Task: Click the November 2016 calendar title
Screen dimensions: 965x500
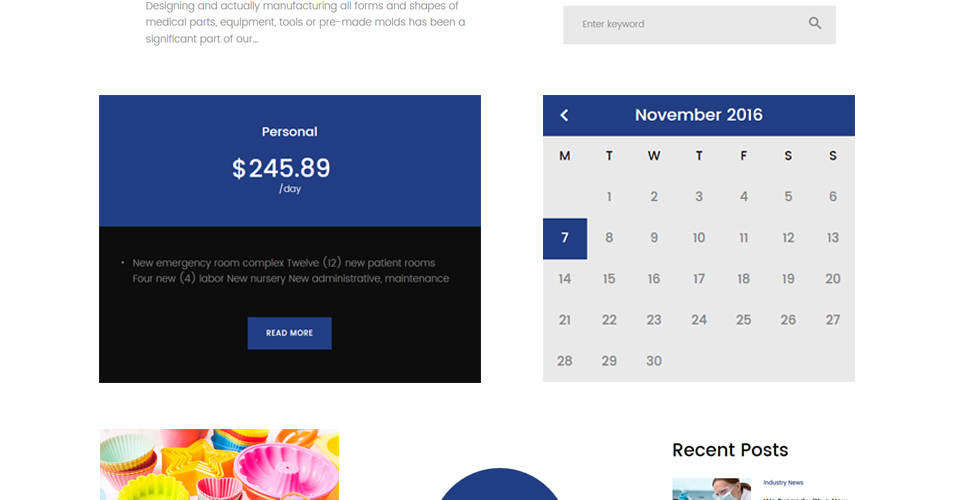Action: 699,115
